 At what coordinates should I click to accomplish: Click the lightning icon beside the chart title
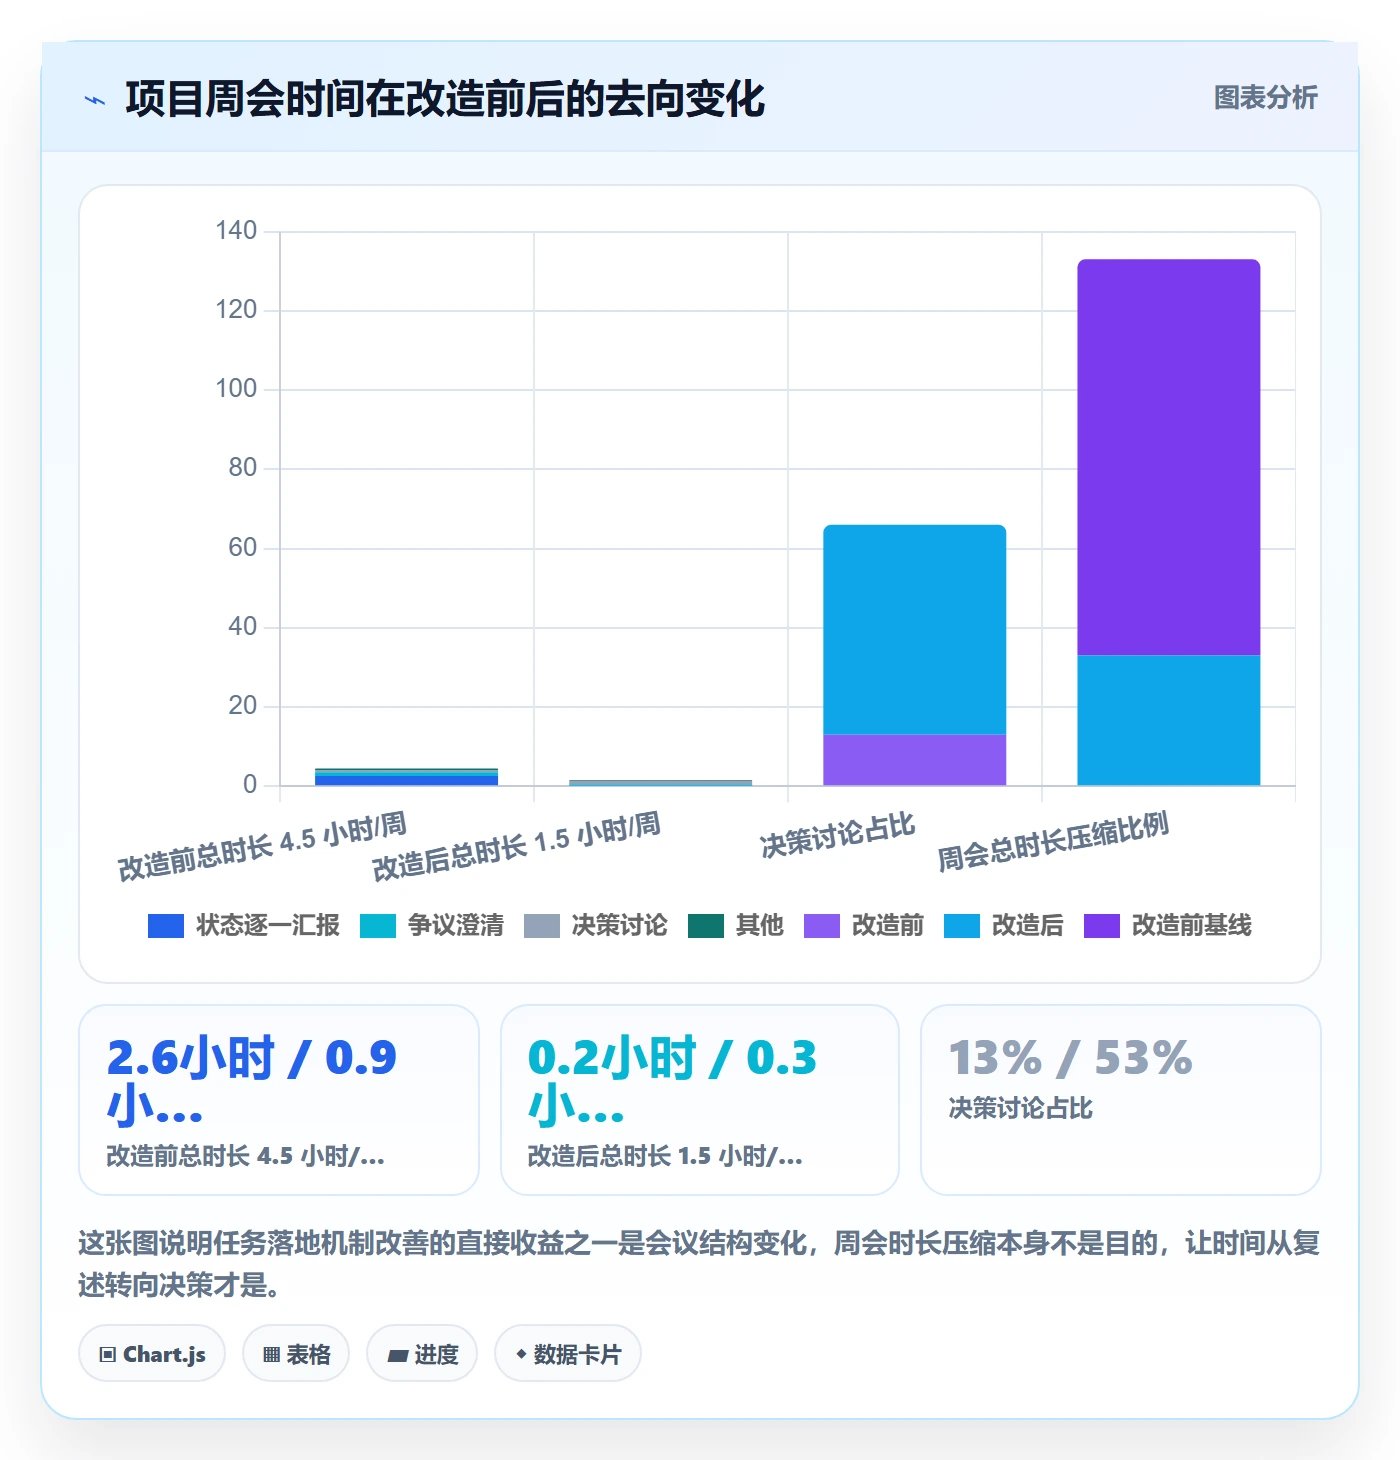coord(95,100)
